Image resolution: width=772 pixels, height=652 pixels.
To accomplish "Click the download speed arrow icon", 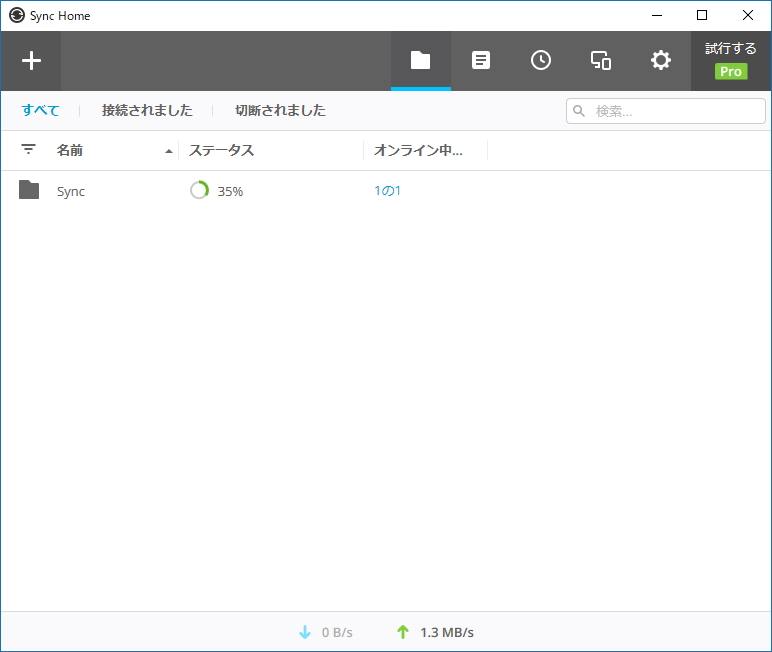I will 305,632.
